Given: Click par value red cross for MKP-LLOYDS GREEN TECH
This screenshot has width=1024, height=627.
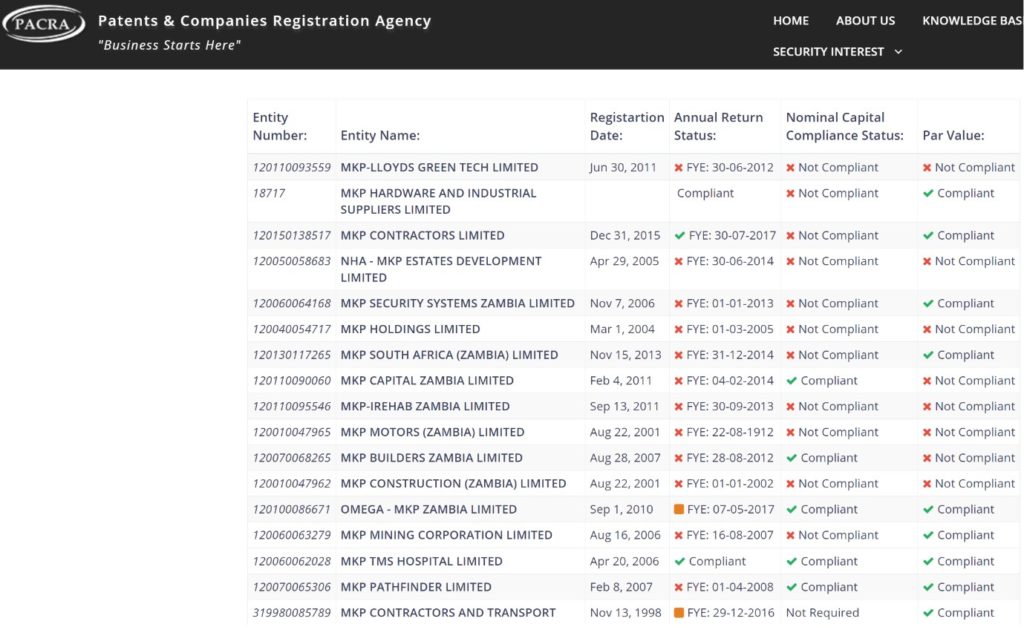Looking at the screenshot, I should [x=927, y=168].
